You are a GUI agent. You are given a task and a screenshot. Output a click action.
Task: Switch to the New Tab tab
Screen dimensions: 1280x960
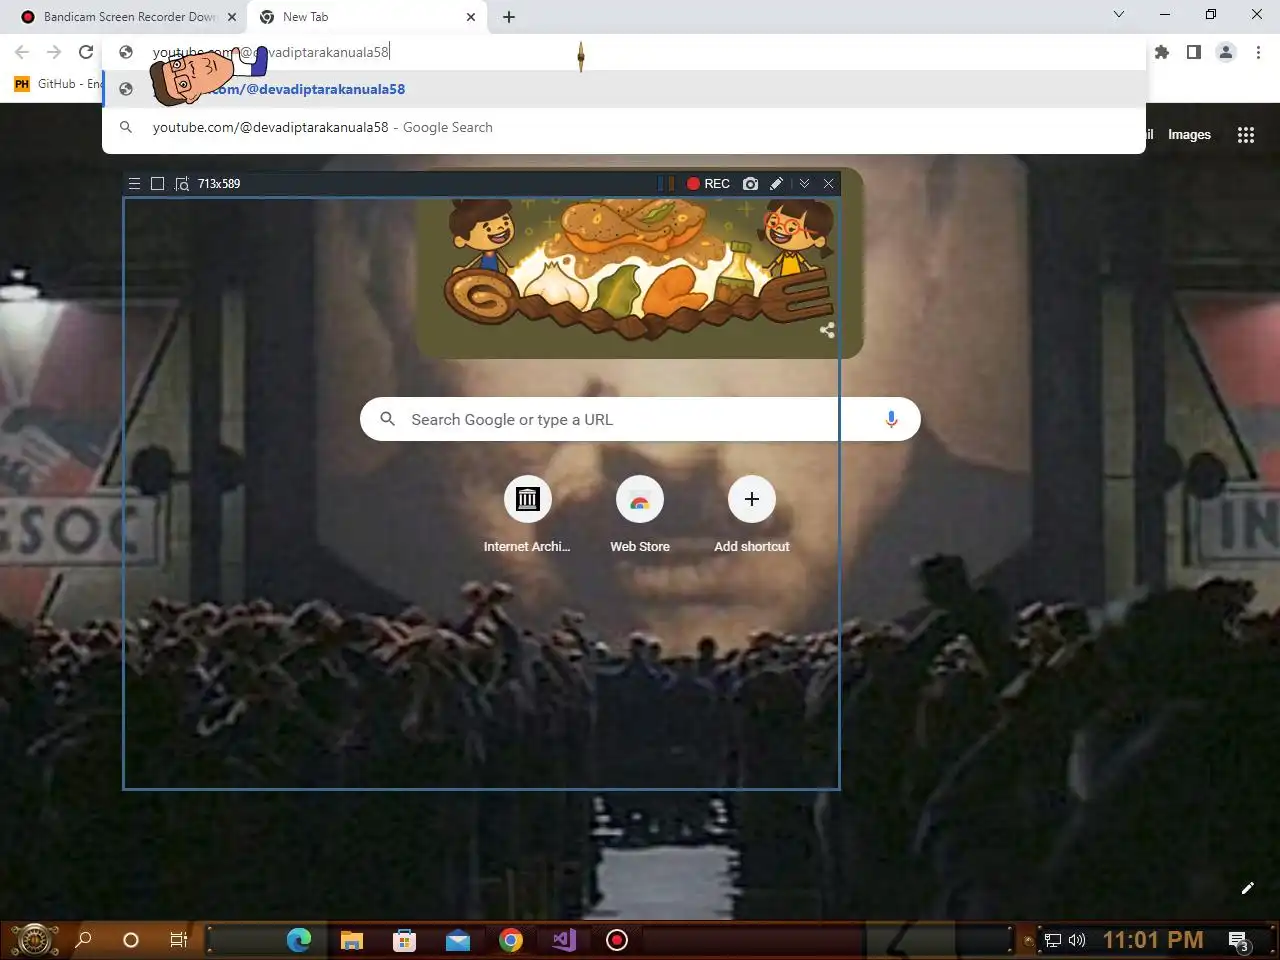pyautogui.click(x=365, y=17)
